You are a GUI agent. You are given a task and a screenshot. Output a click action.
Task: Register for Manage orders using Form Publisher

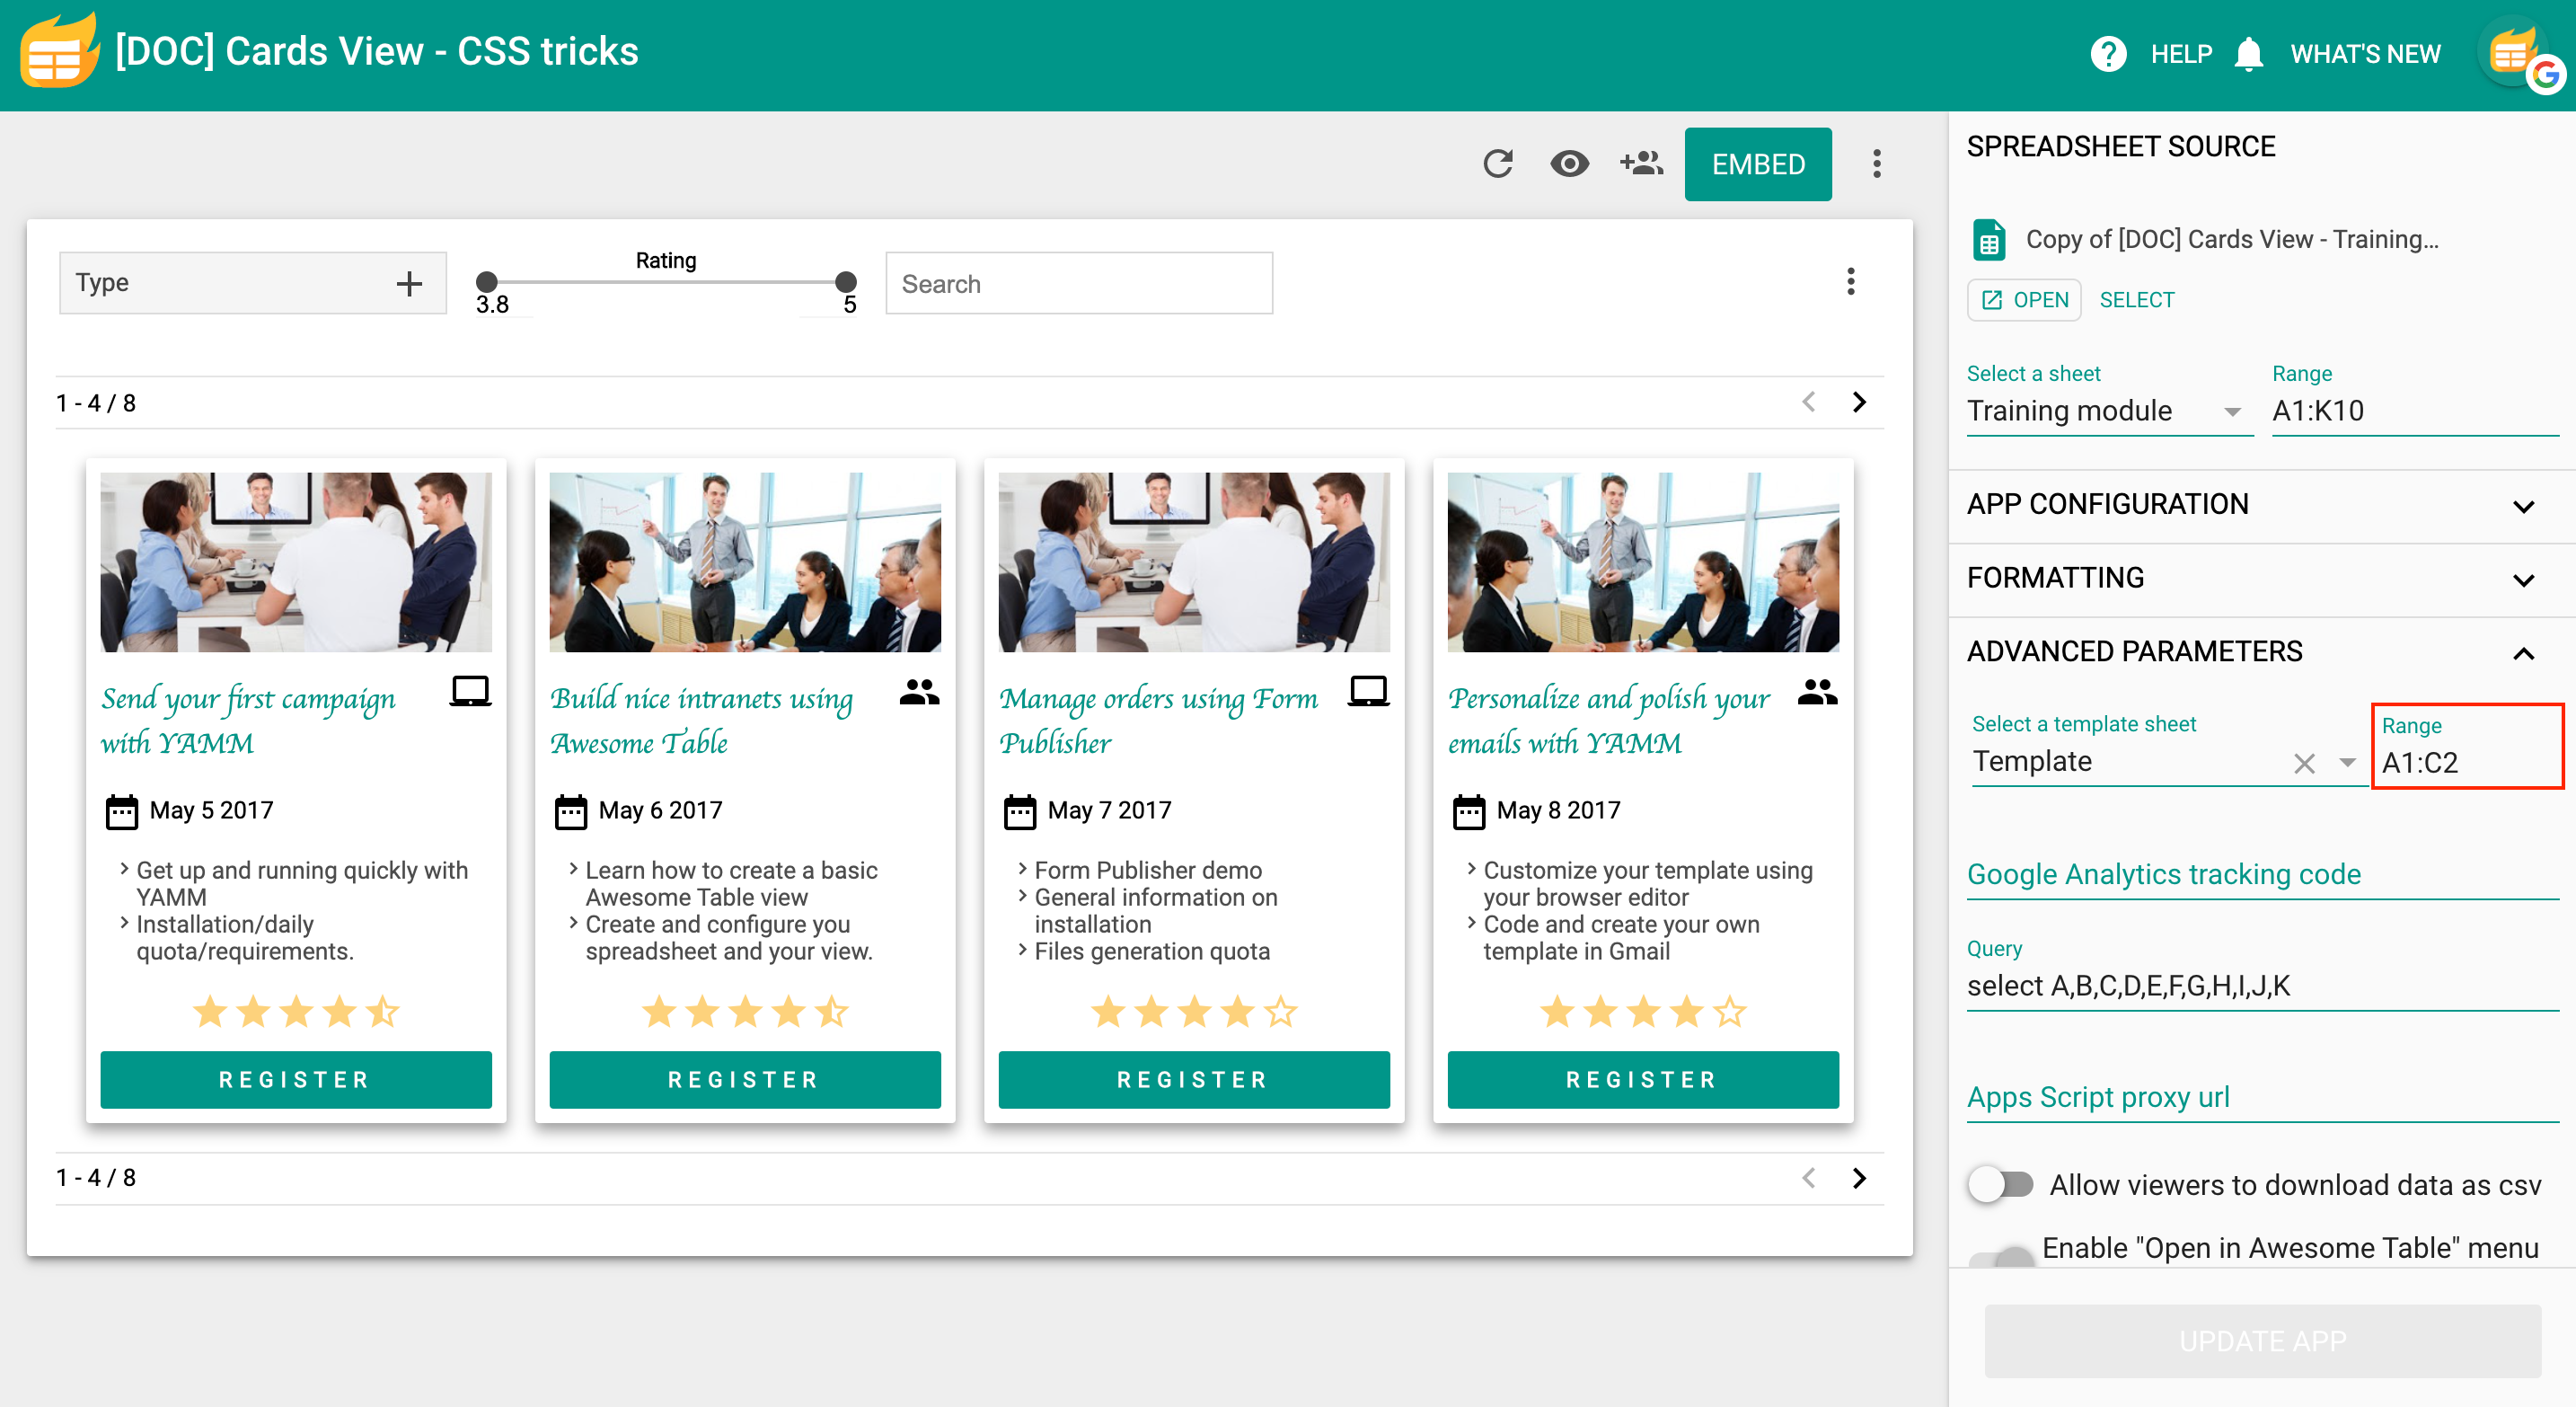click(x=1193, y=1080)
